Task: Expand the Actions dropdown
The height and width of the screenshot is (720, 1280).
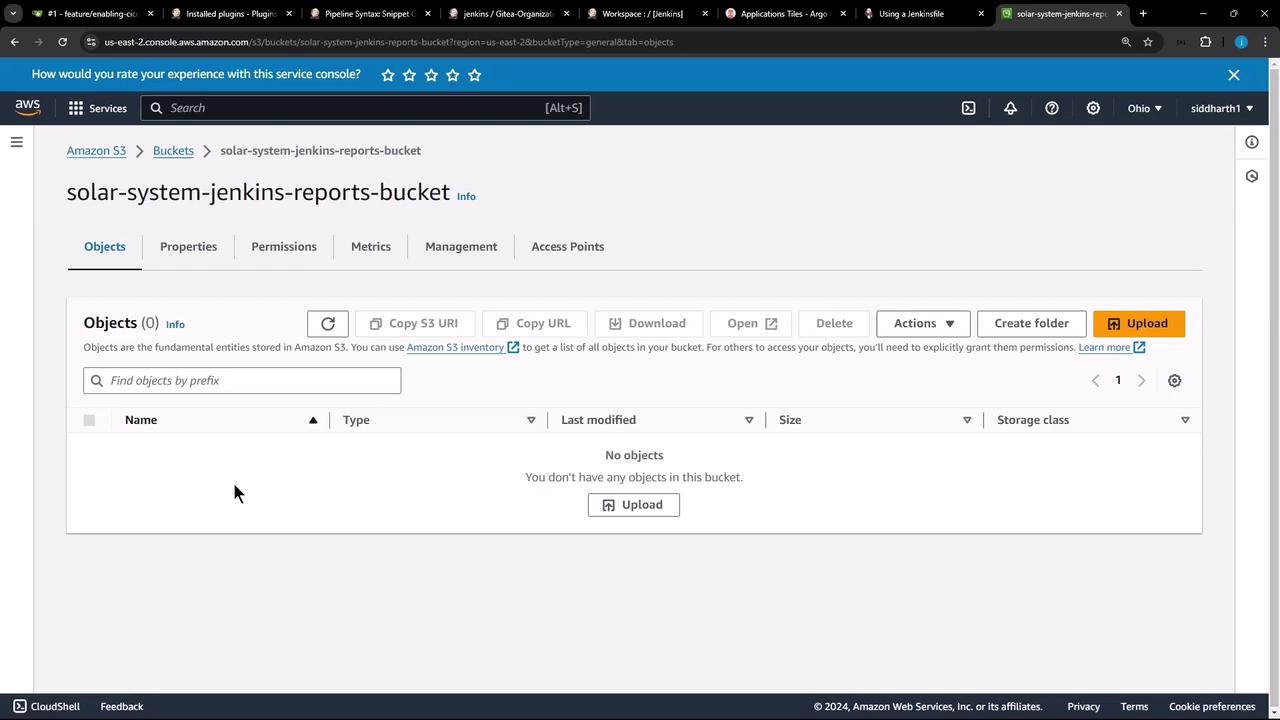Action: pyautogui.click(x=923, y=324)
